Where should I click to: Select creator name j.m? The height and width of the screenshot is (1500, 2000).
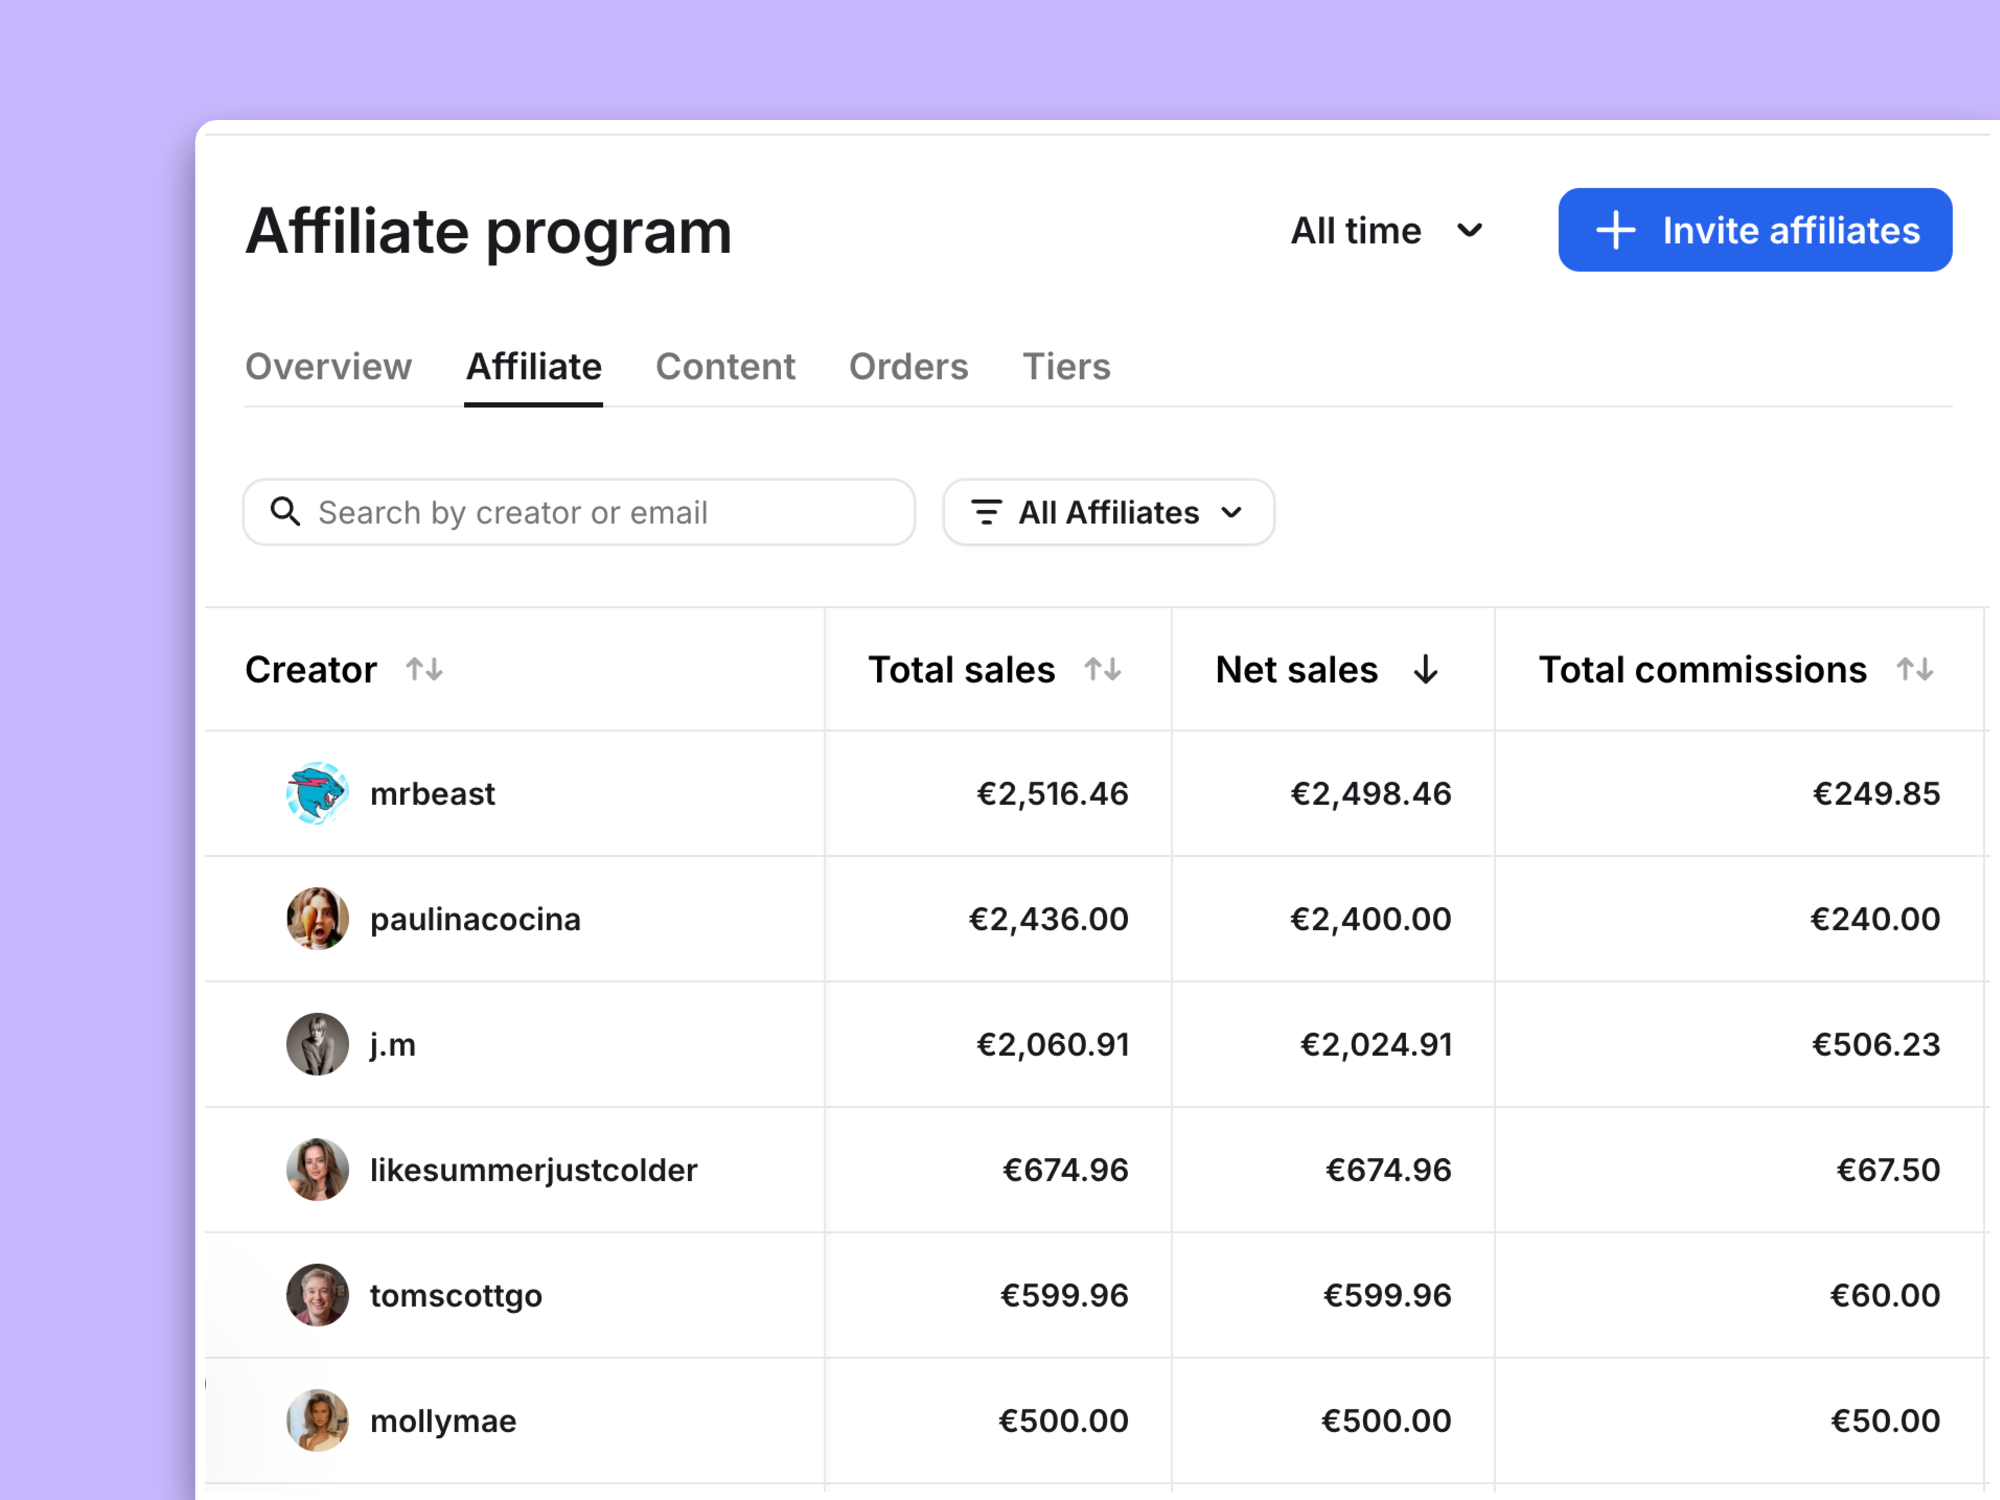point(393,1045)
